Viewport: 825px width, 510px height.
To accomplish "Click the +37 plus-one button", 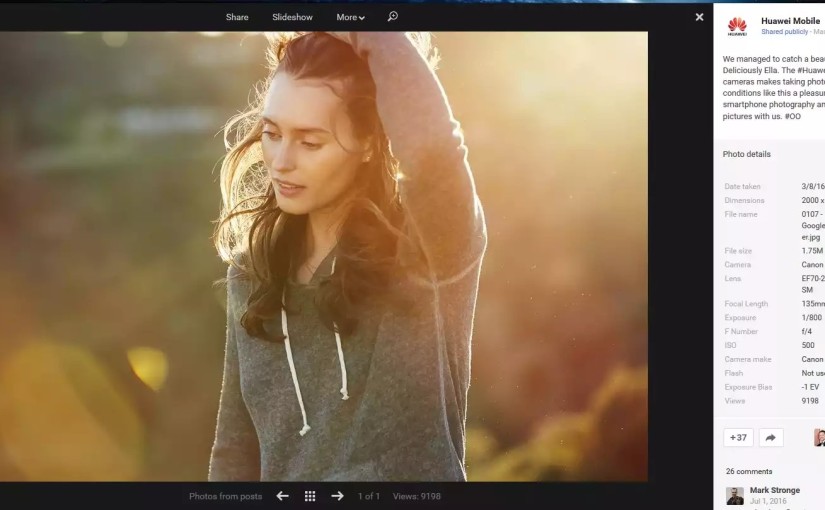I will point(738,438).
